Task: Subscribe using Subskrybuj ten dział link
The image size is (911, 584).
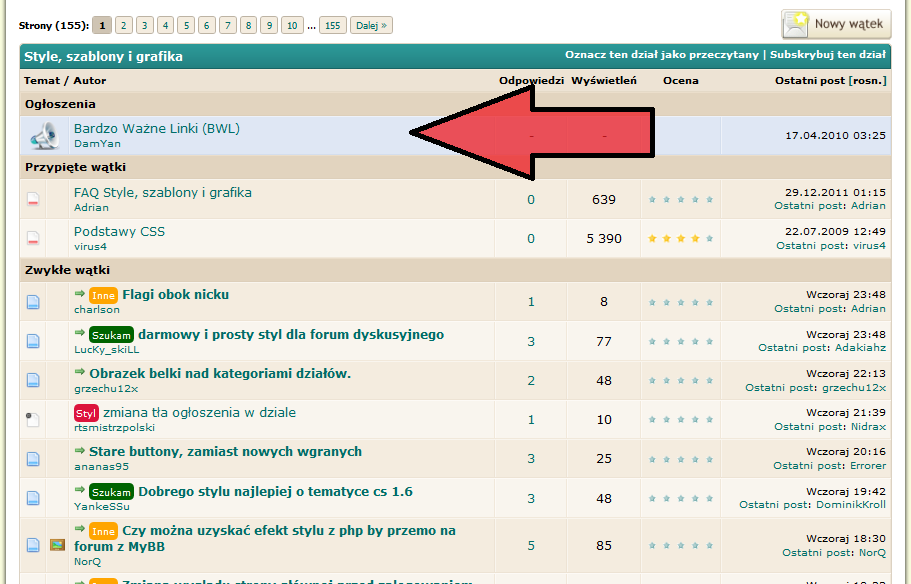Action: tap(828, 55)
